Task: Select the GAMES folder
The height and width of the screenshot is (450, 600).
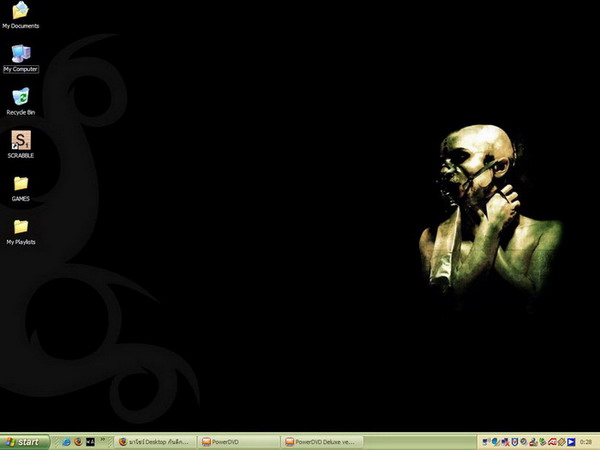Action: (21, 188)
